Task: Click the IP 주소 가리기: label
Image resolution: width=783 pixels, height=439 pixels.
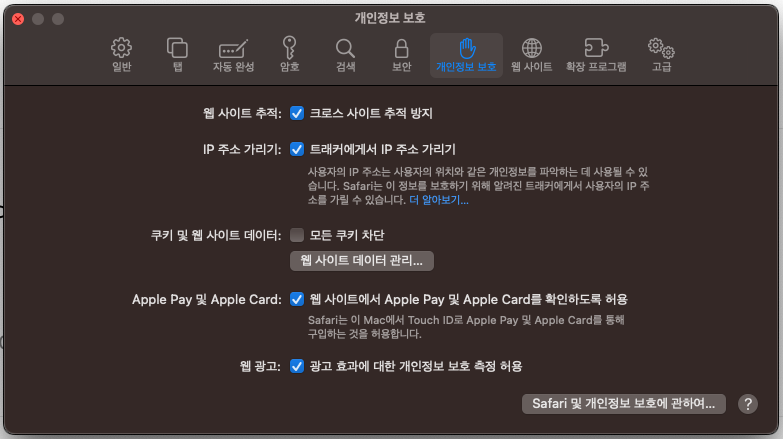Action: pos(242,149)
